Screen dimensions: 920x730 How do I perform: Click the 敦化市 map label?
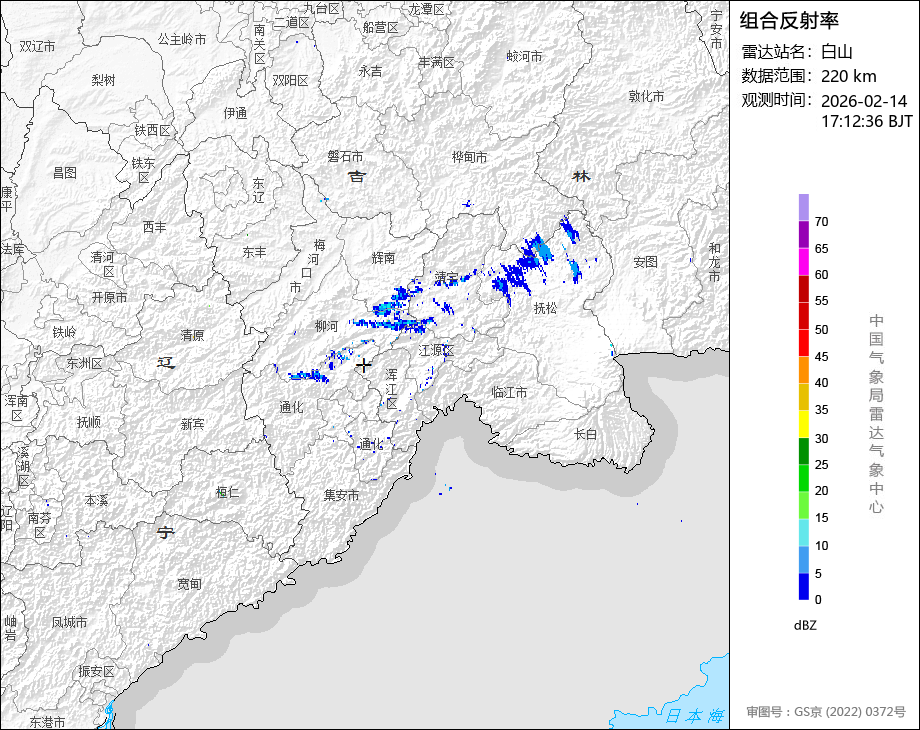646,96
